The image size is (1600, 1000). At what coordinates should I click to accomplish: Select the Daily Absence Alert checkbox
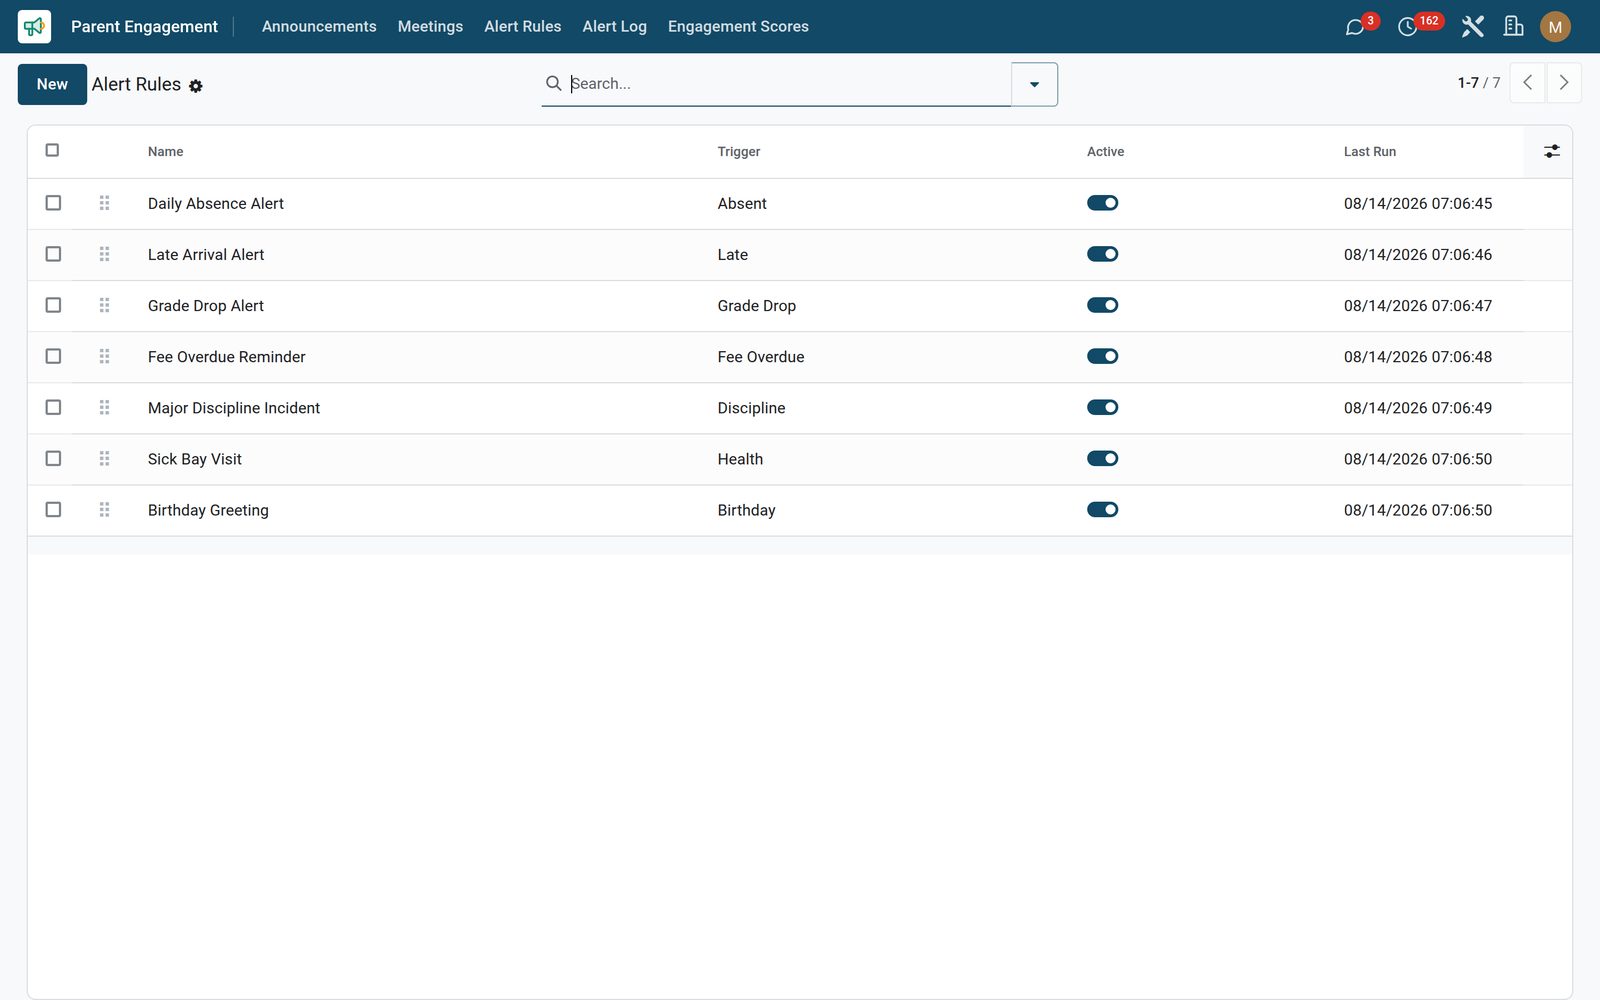53,203
